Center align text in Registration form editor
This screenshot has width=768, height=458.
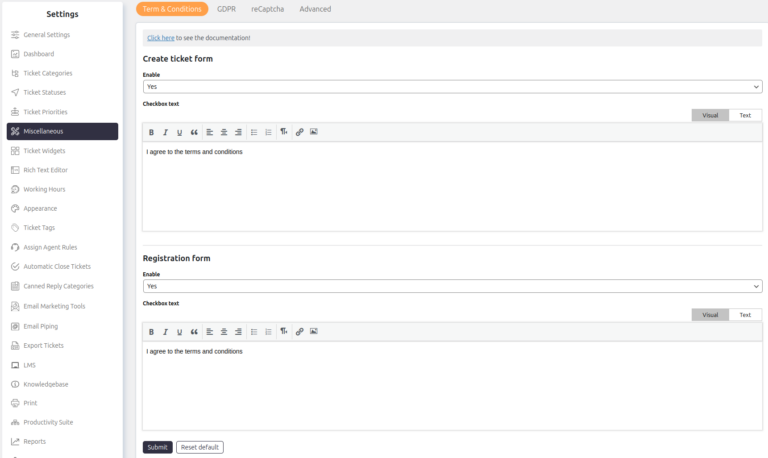pyautogui.click(x=224, y=331)
